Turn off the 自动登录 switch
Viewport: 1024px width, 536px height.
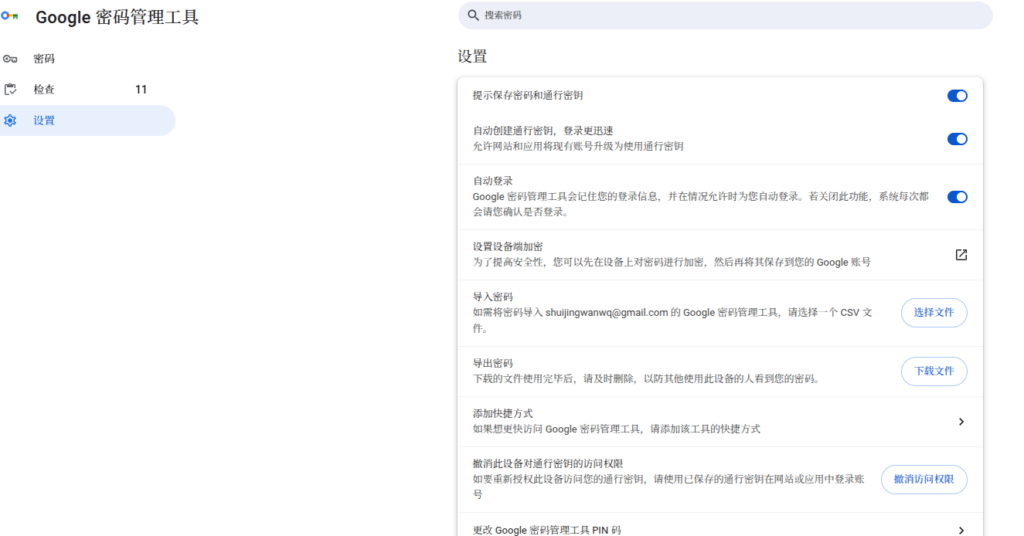(x=957, y=197)
